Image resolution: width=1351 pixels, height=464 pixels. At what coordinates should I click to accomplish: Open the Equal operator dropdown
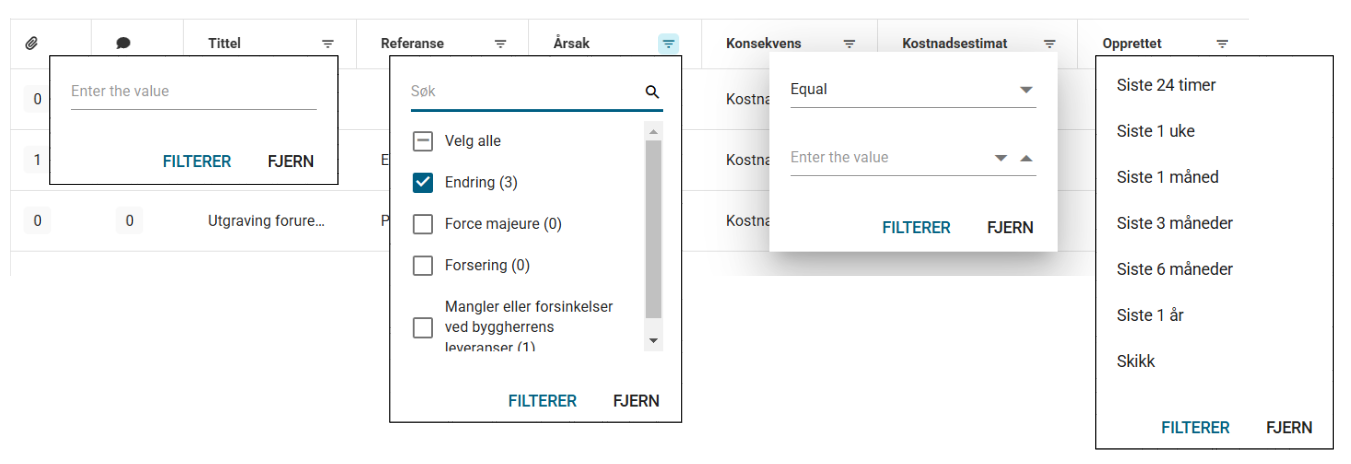tap(1025, 90)
